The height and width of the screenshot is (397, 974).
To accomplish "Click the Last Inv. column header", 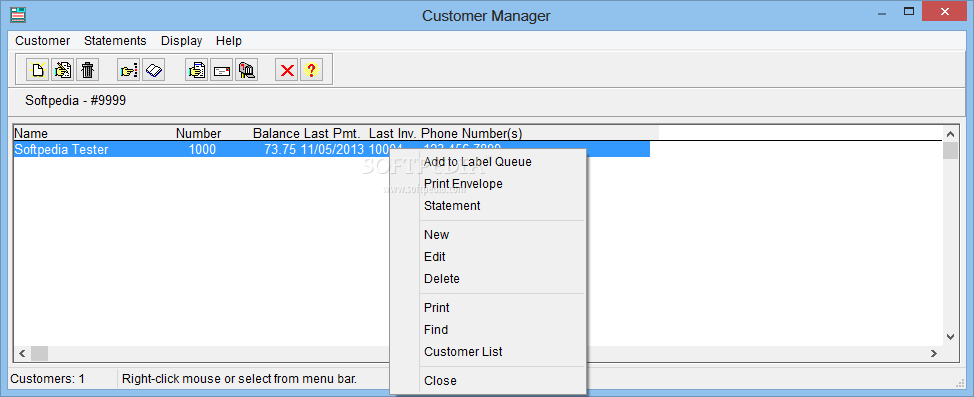I will (x=393, y=134).
